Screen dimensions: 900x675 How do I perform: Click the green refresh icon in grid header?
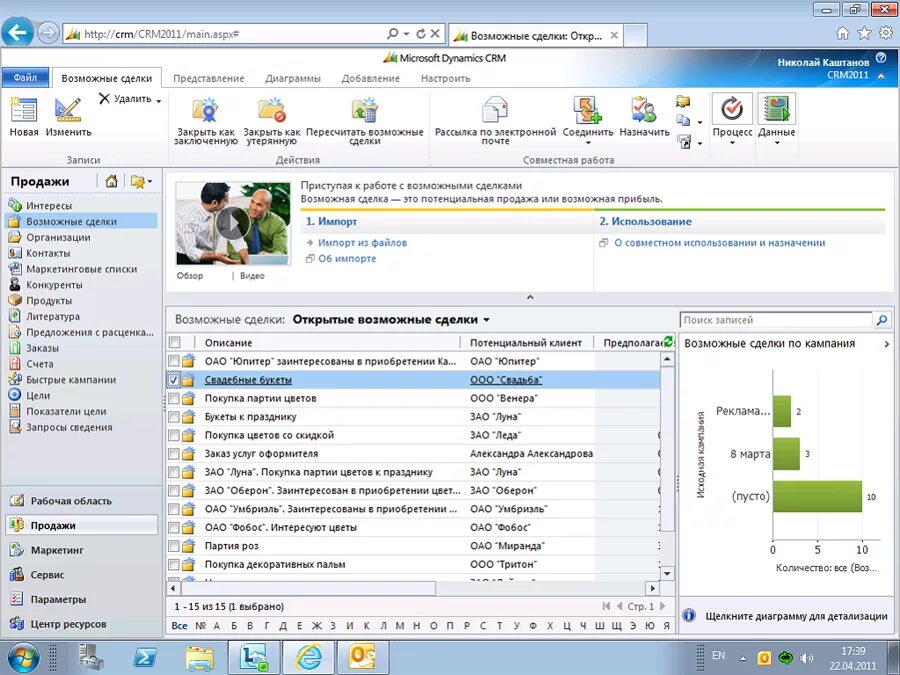668,342
